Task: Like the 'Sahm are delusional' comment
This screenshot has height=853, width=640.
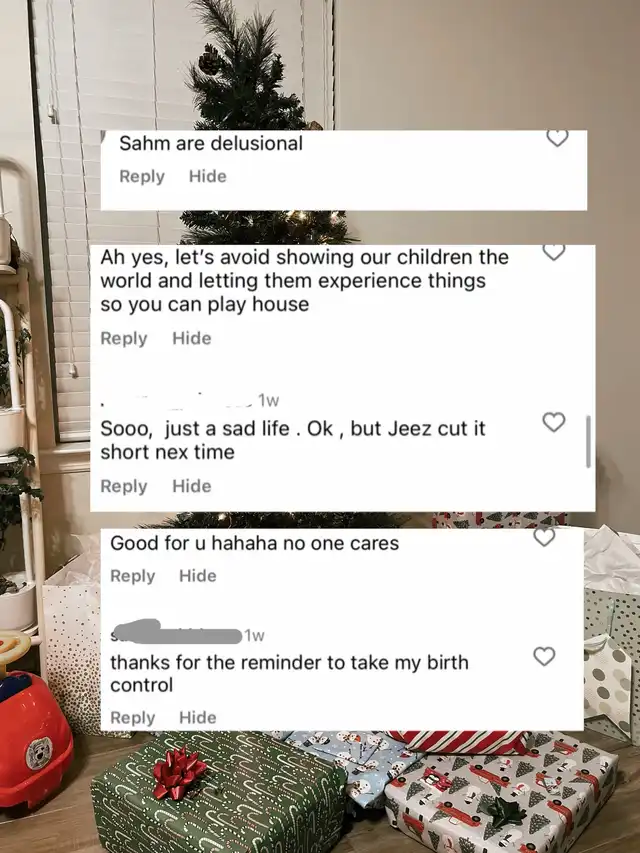Action: pyautogui.click(x=557, y=139)
